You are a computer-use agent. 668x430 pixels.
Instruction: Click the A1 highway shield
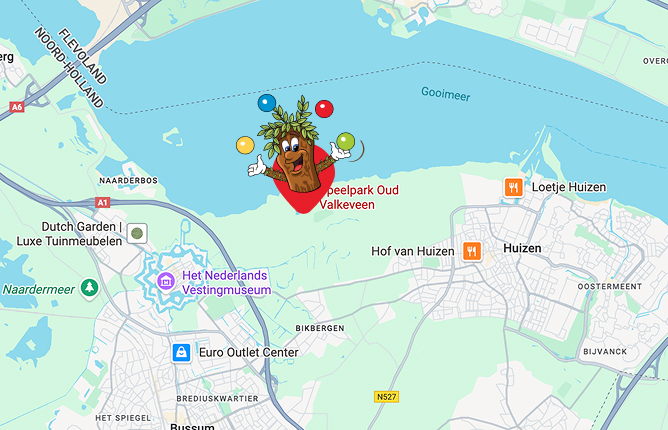point(102,202)
